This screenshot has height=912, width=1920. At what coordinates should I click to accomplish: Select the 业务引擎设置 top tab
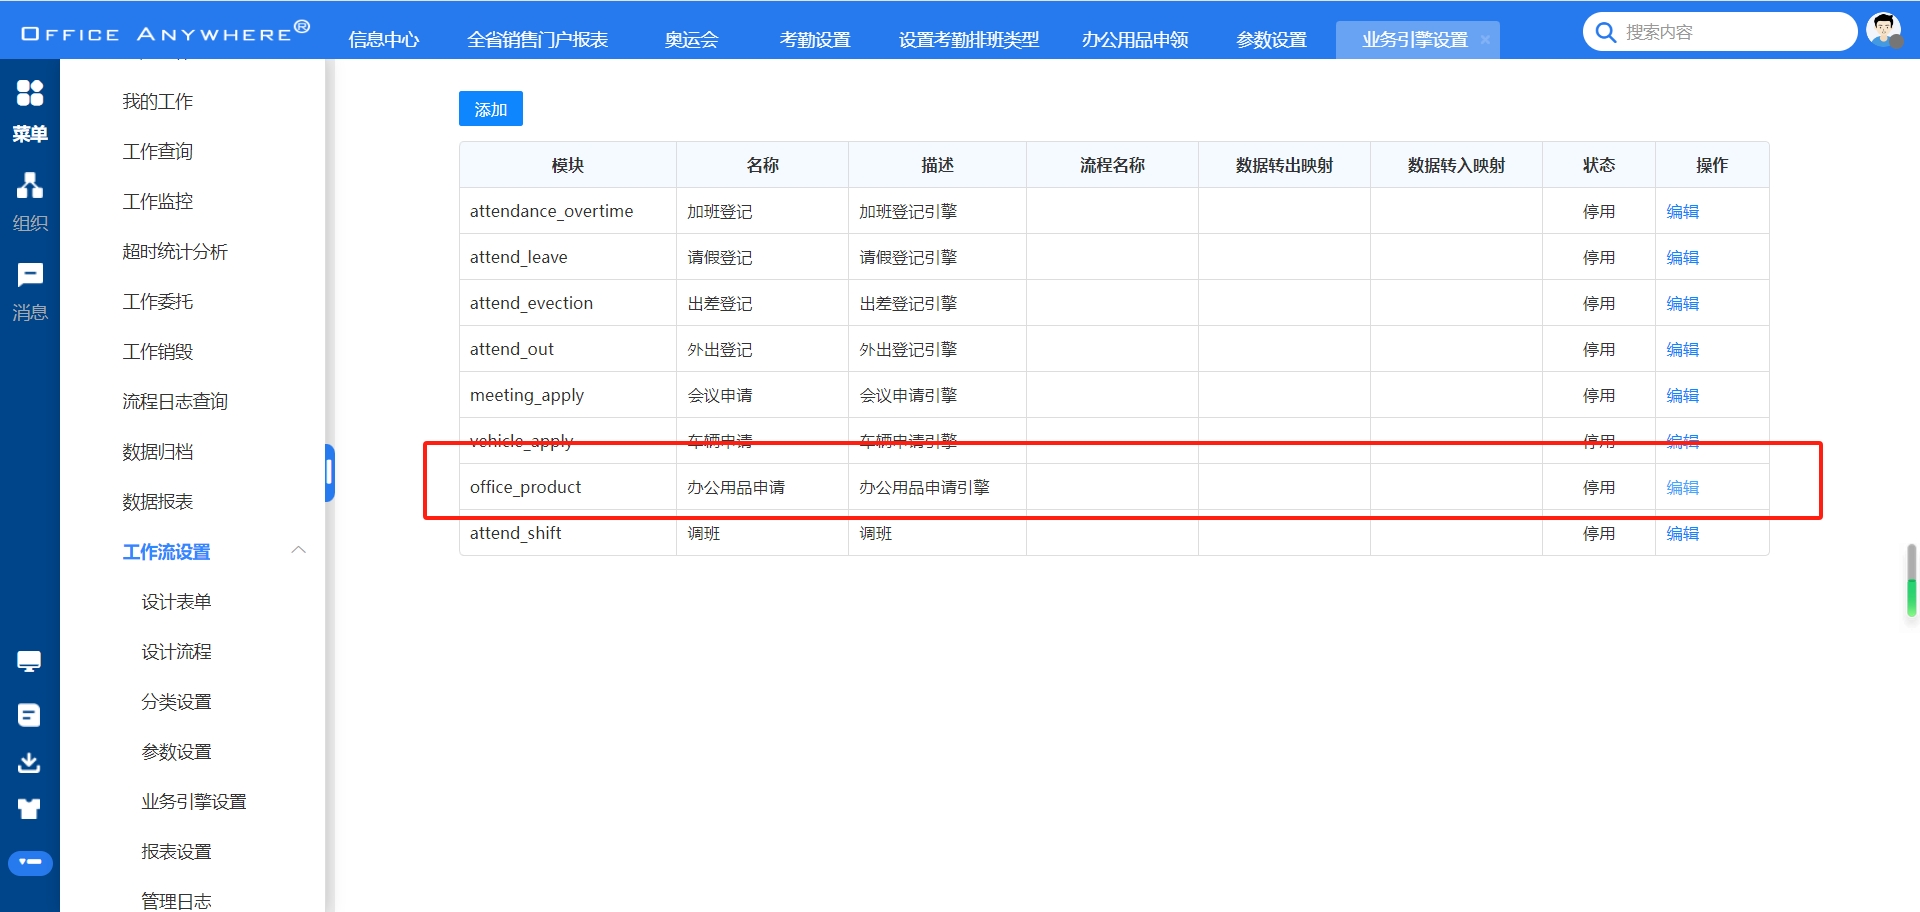click(x=1415, y=40)
